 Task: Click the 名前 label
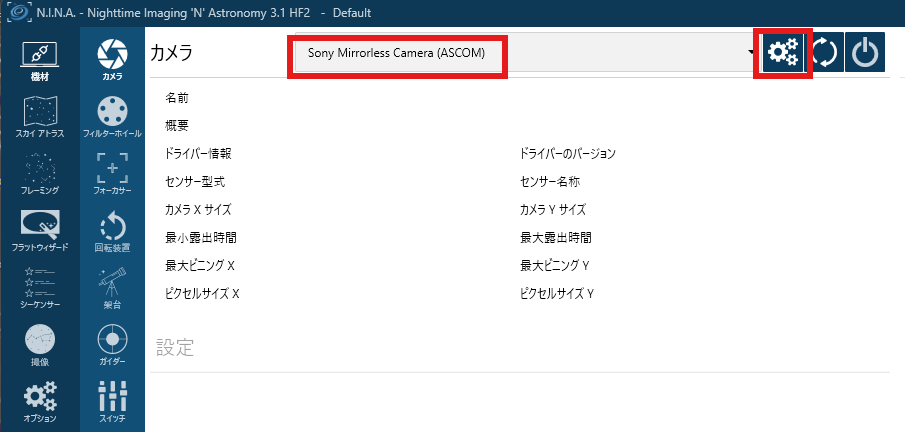coord(177,98)
